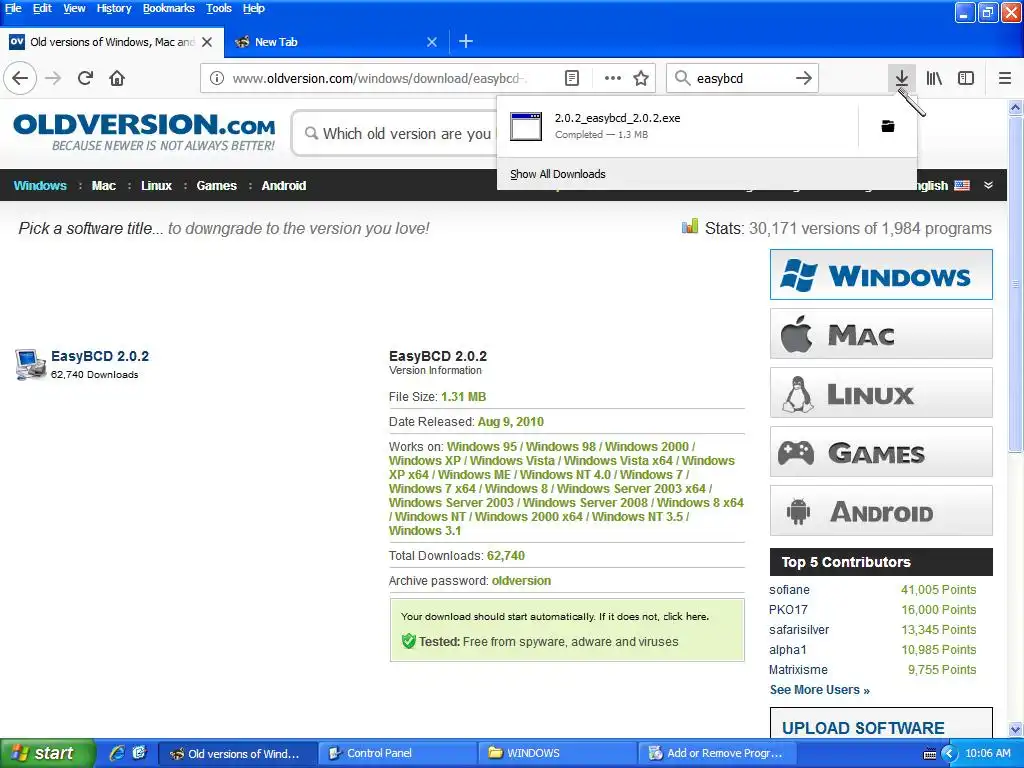The width and height of the screenshot is (1024, 768).
Task: Open containing folder of downloaded file
Action: tap(888, 126)
